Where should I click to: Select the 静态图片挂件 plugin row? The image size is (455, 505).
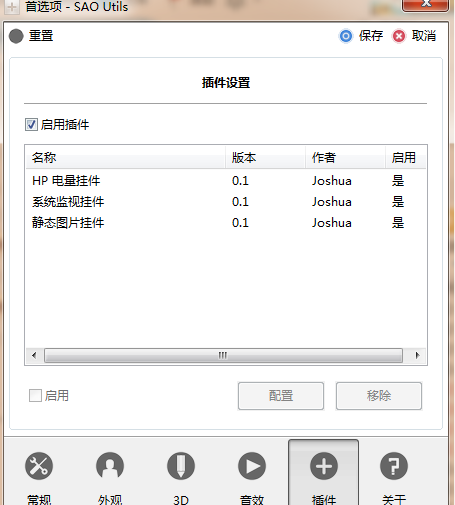[x=226, y=223]
